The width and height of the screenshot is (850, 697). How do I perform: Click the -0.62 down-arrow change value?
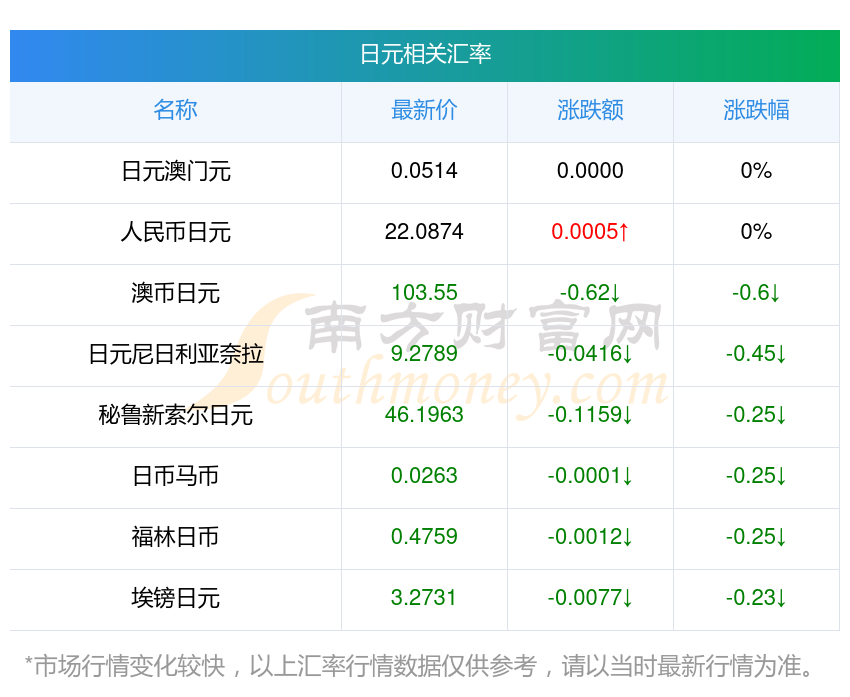tap(590, 293)
